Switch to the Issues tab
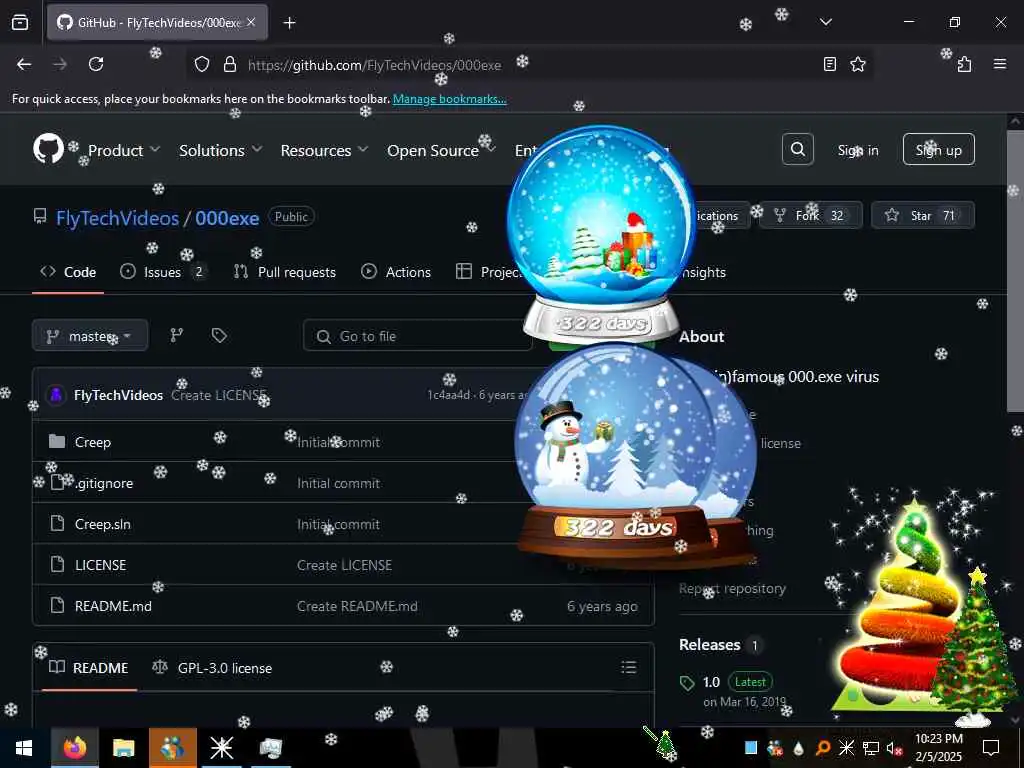Viewport: 1024px width, 768px height. coord(163,272)
